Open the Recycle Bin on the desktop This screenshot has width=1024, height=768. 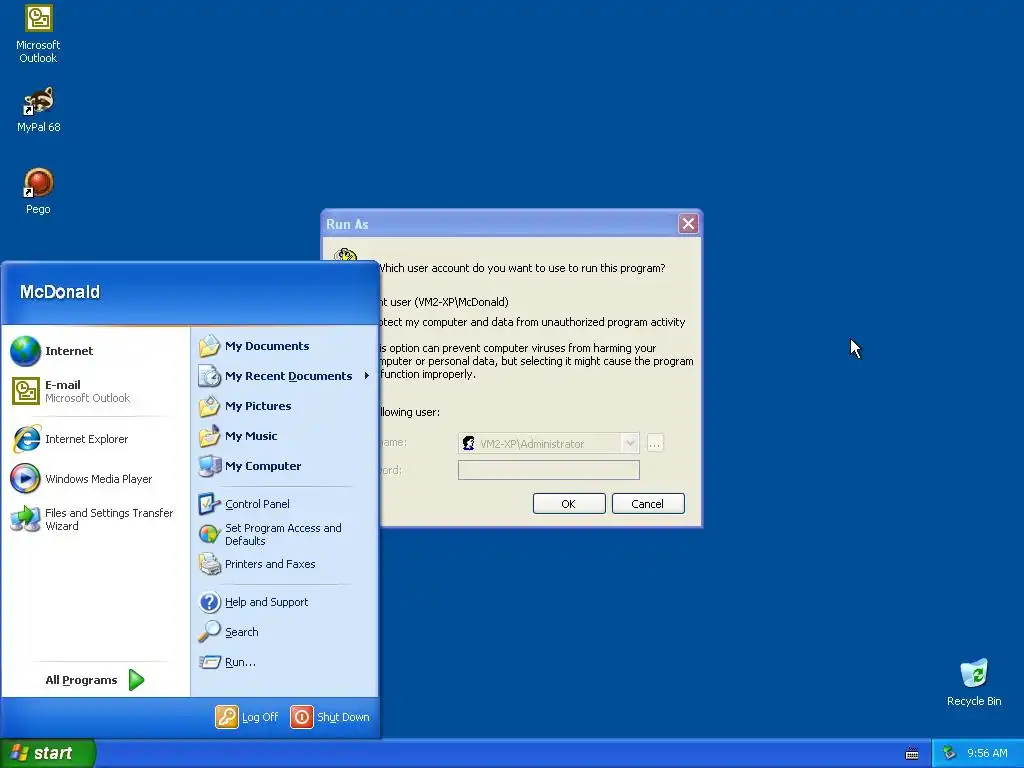[974, 682]
